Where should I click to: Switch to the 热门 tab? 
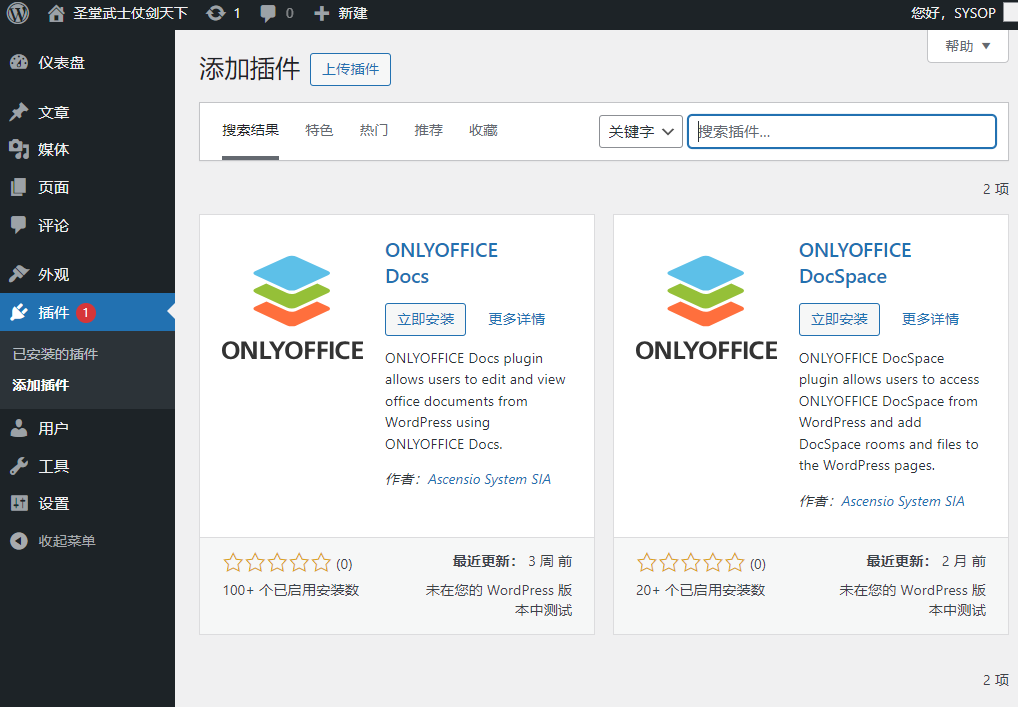[x=374, y=130]
